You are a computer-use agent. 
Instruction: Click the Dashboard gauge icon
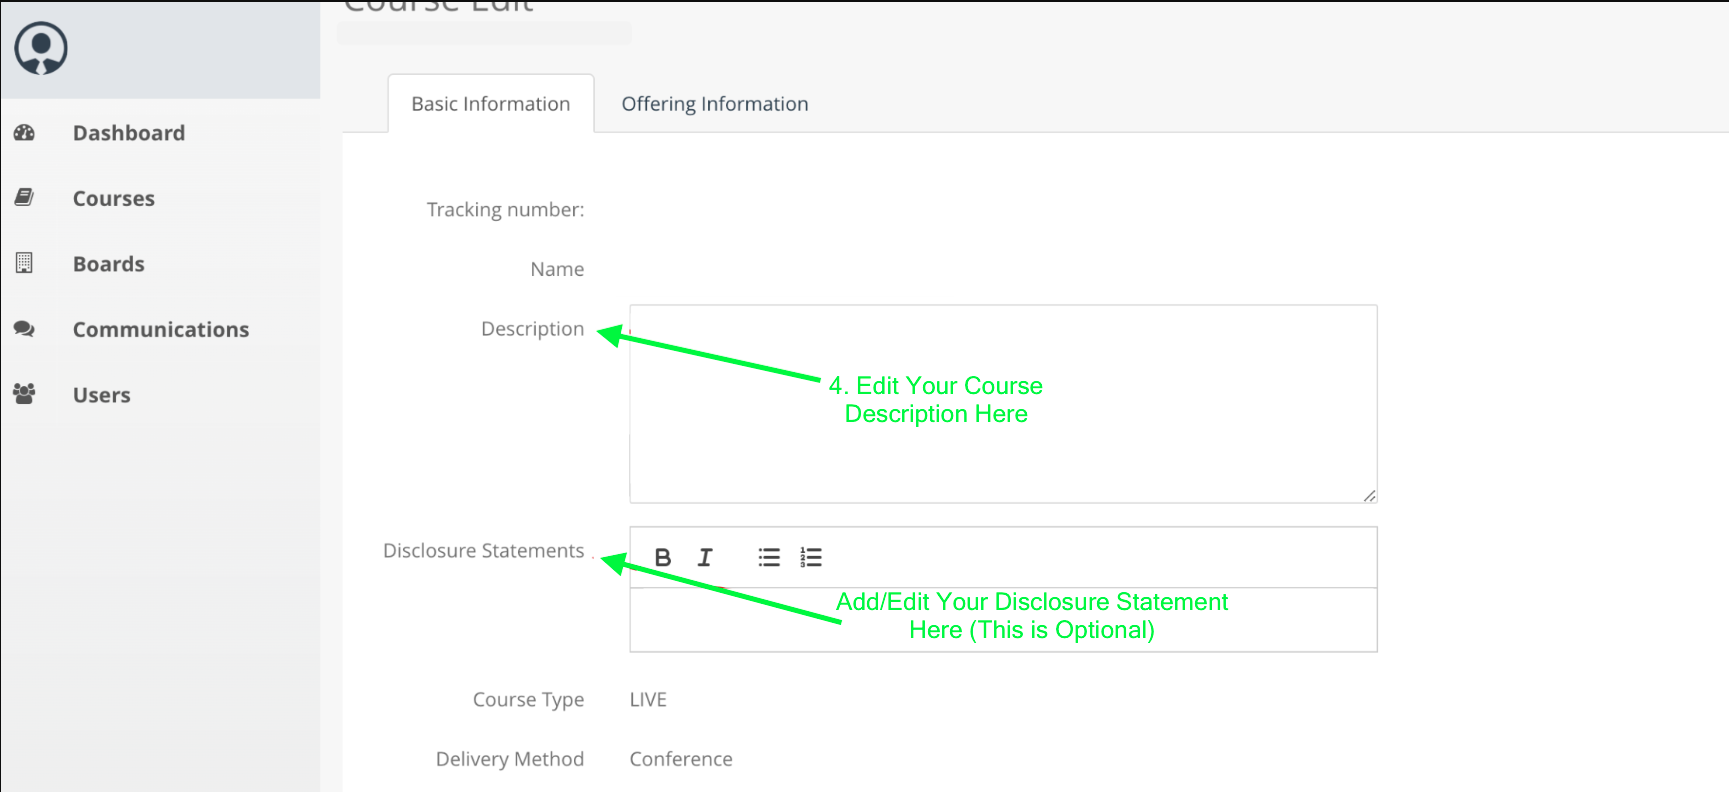24,132
